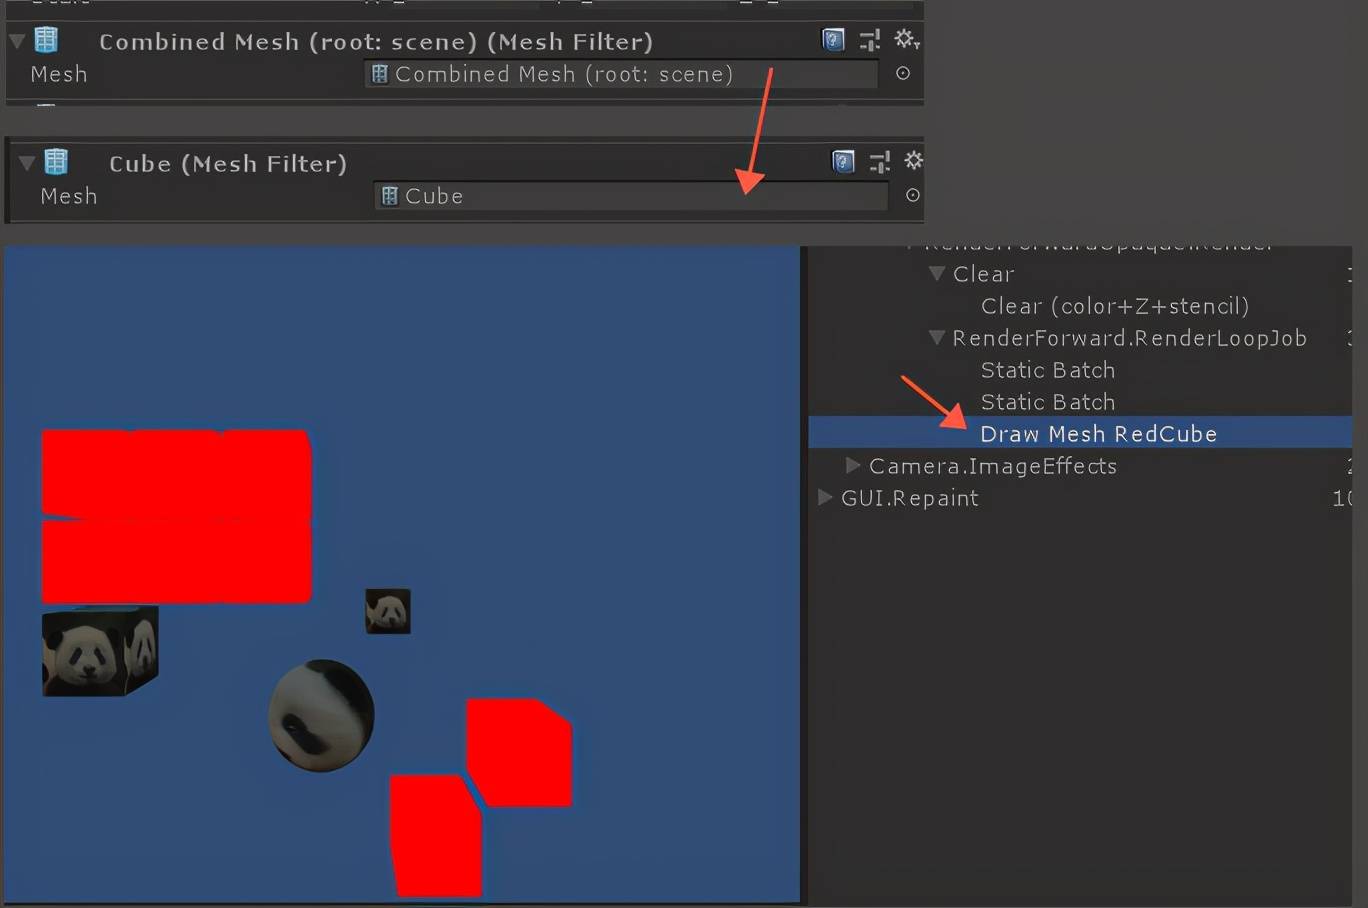Click the Cube mesh object field
This screenshot has height=908, width=1368.
tap(631, 196)
